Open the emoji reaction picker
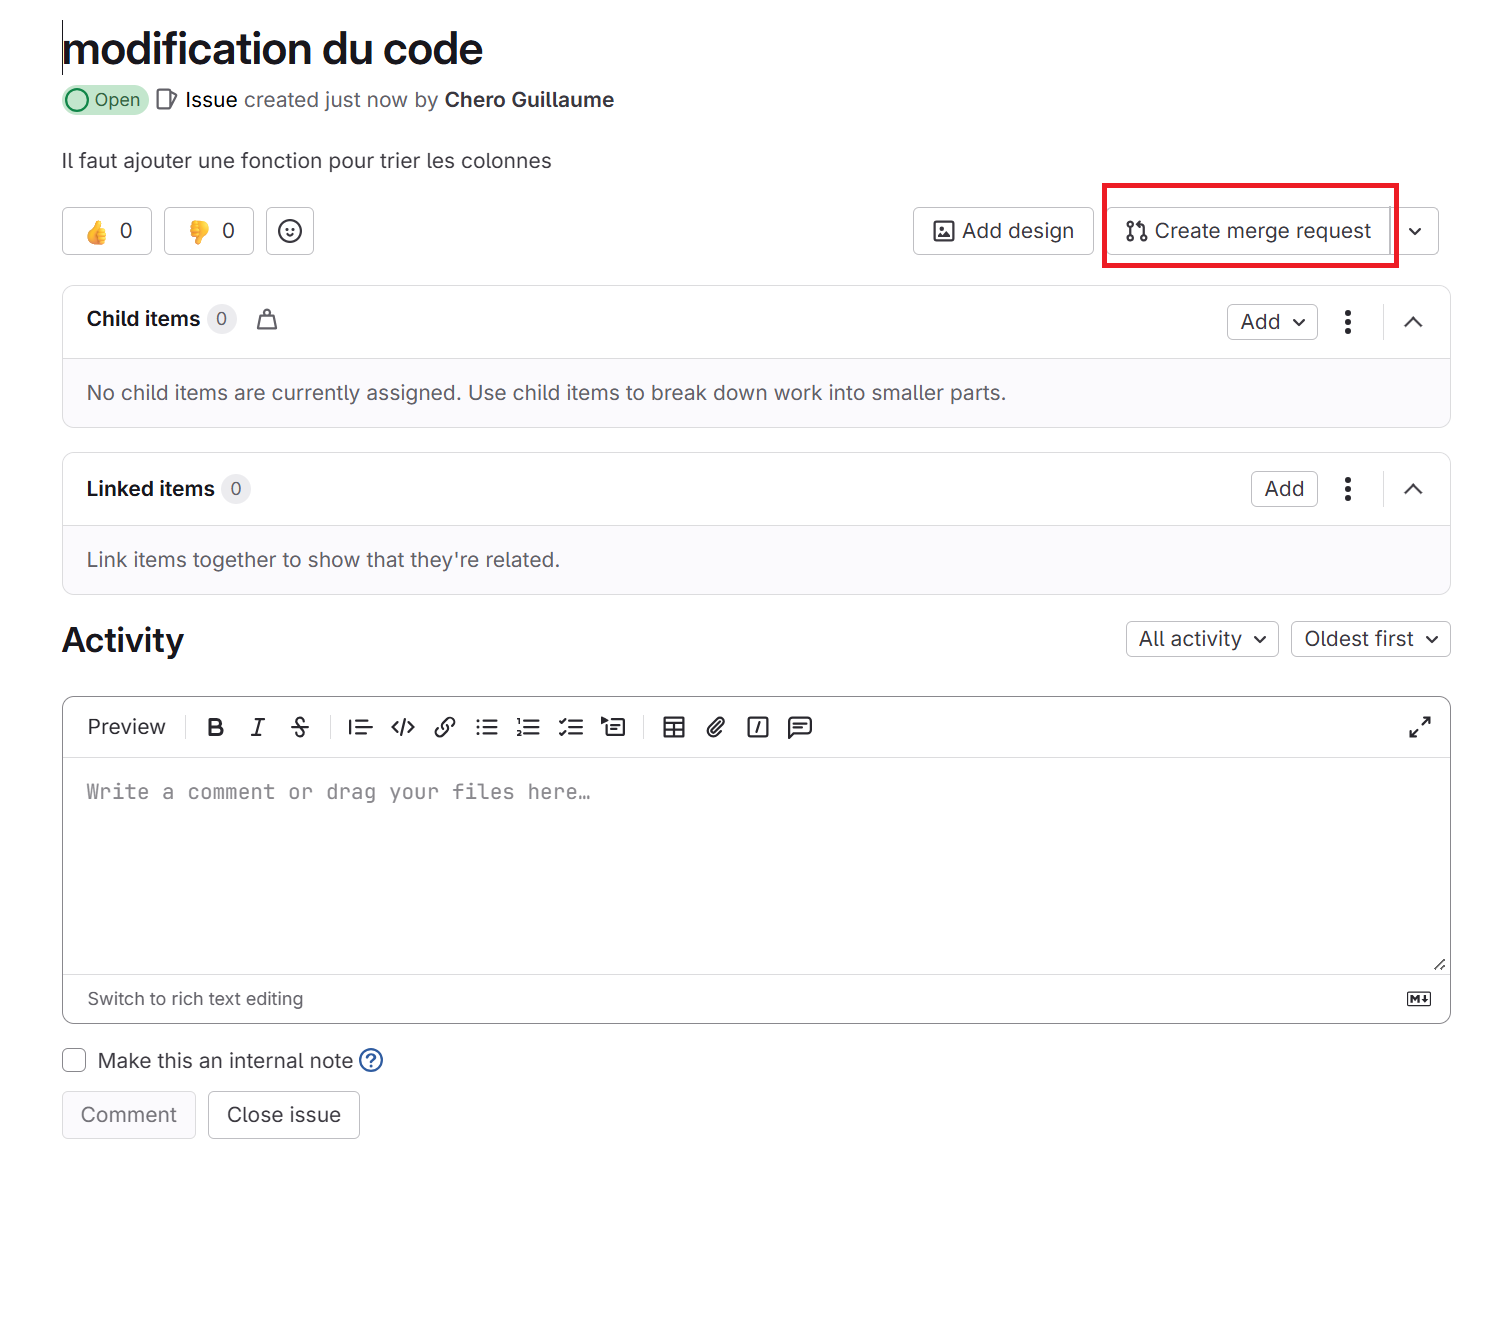 point(290,231)
